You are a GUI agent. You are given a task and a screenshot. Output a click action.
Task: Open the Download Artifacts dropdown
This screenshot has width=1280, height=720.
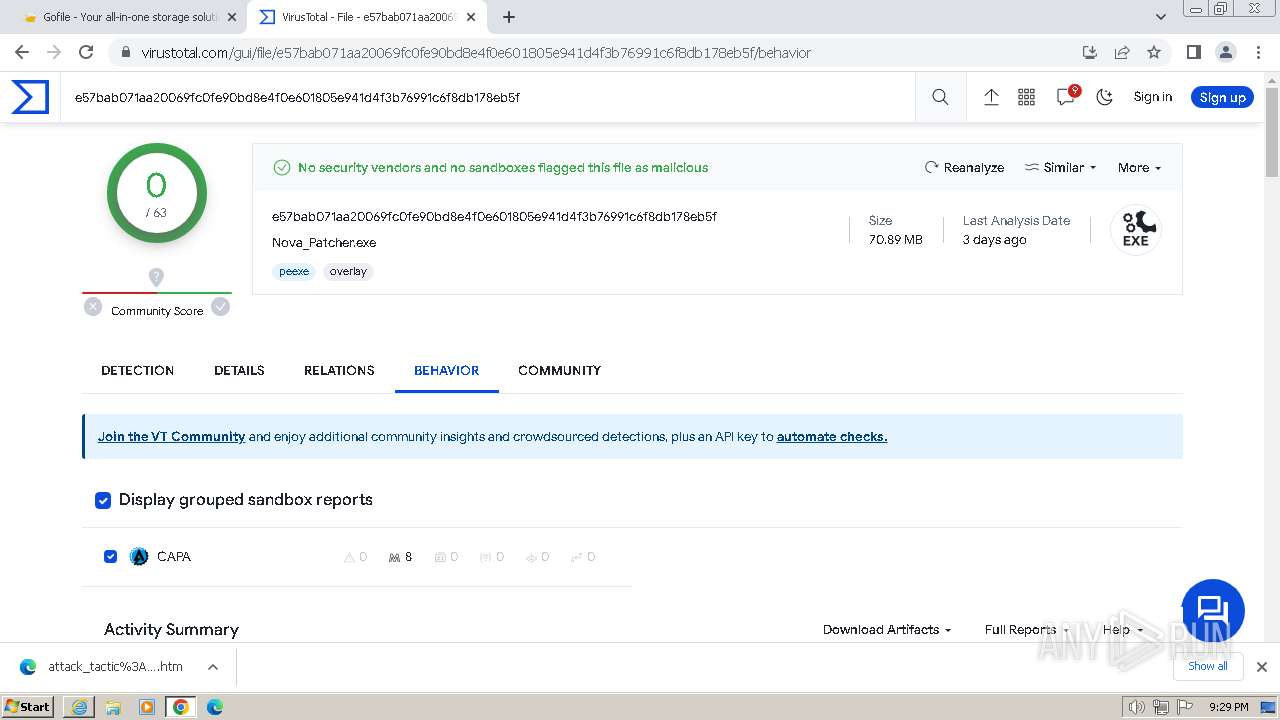pos(887,629)
